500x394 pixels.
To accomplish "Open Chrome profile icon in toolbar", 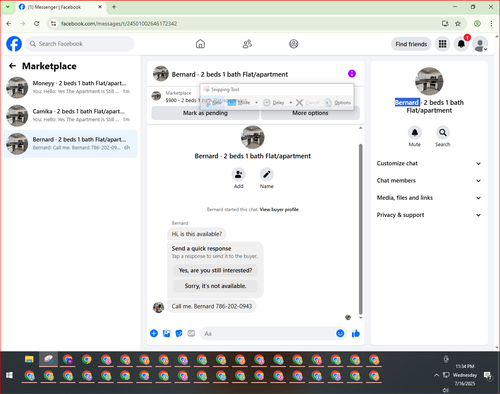I will coord(477,24).
